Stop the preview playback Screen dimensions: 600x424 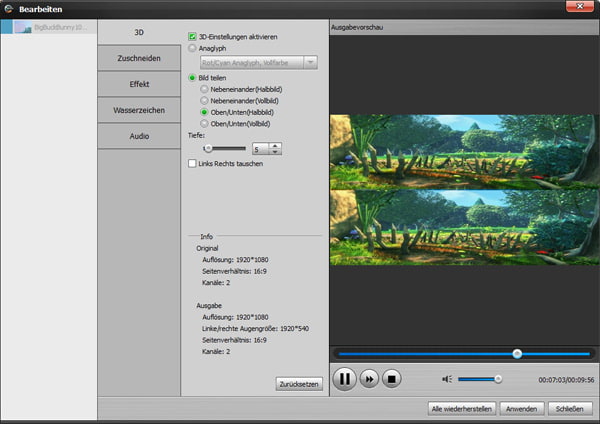(393, 379)
